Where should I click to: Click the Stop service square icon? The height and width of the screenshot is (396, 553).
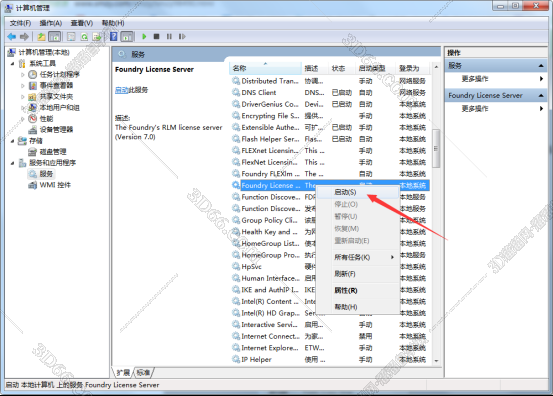[157, 36]
